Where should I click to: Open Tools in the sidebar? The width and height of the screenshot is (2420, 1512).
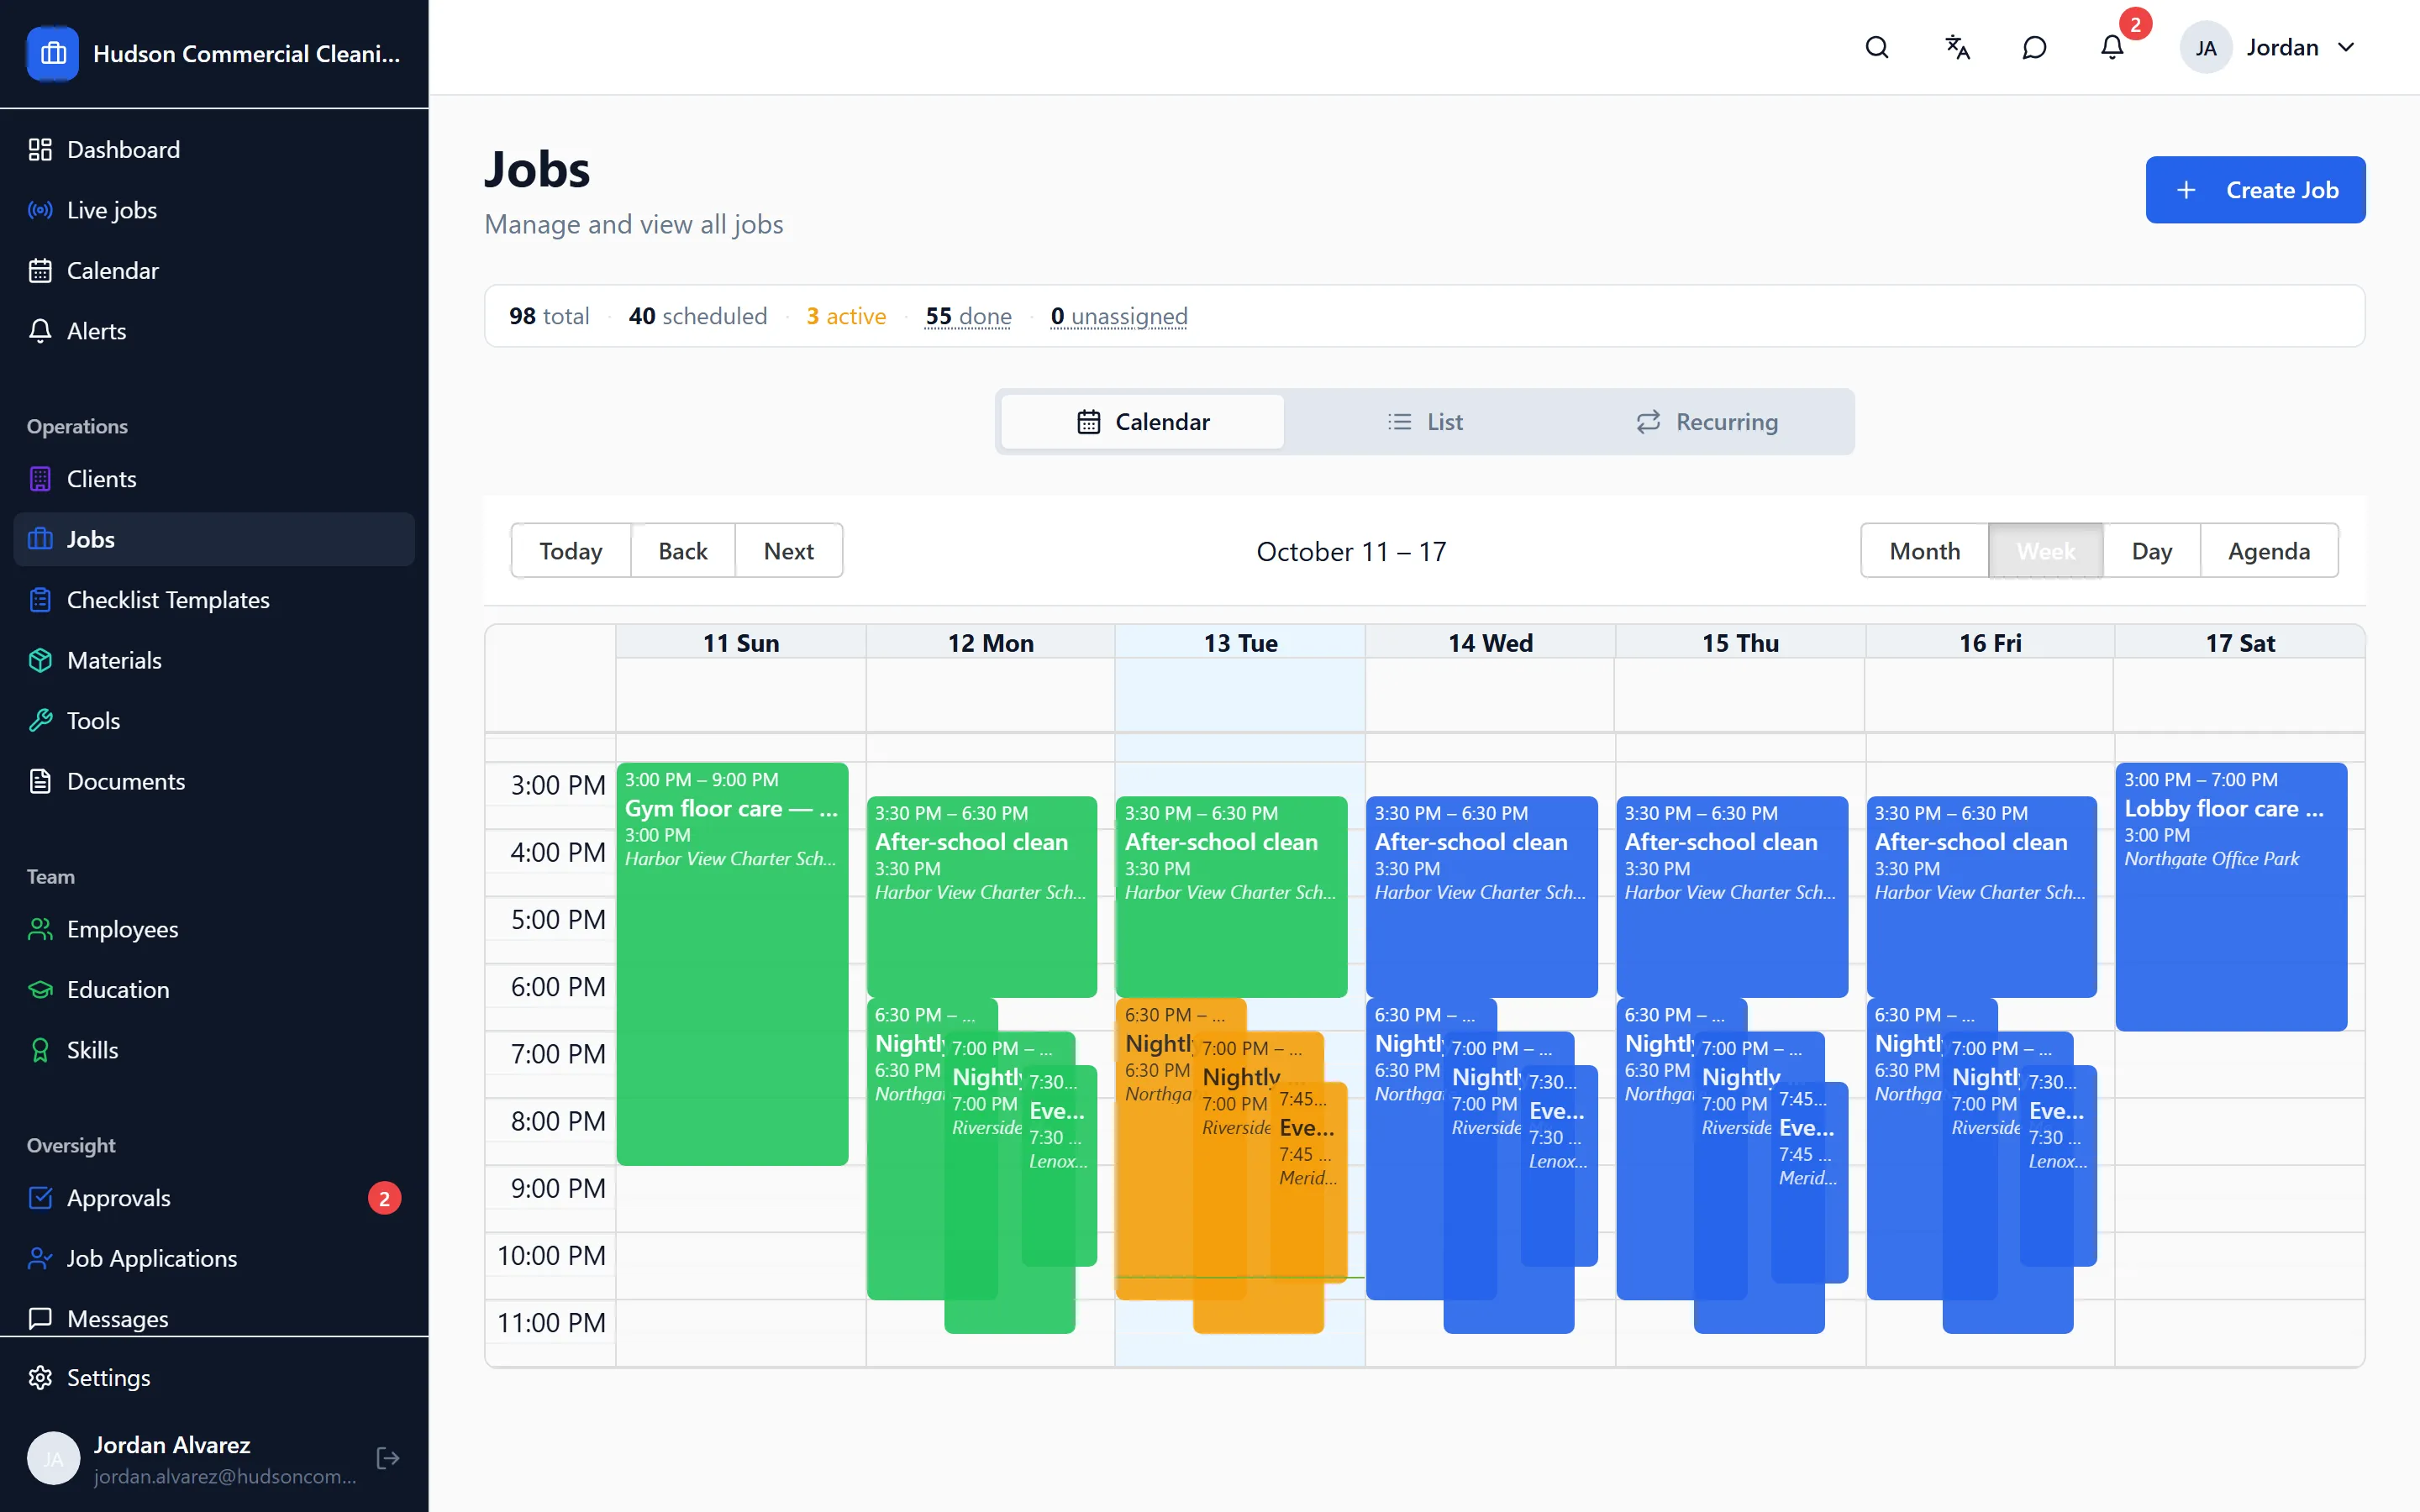tap(214, 721)
